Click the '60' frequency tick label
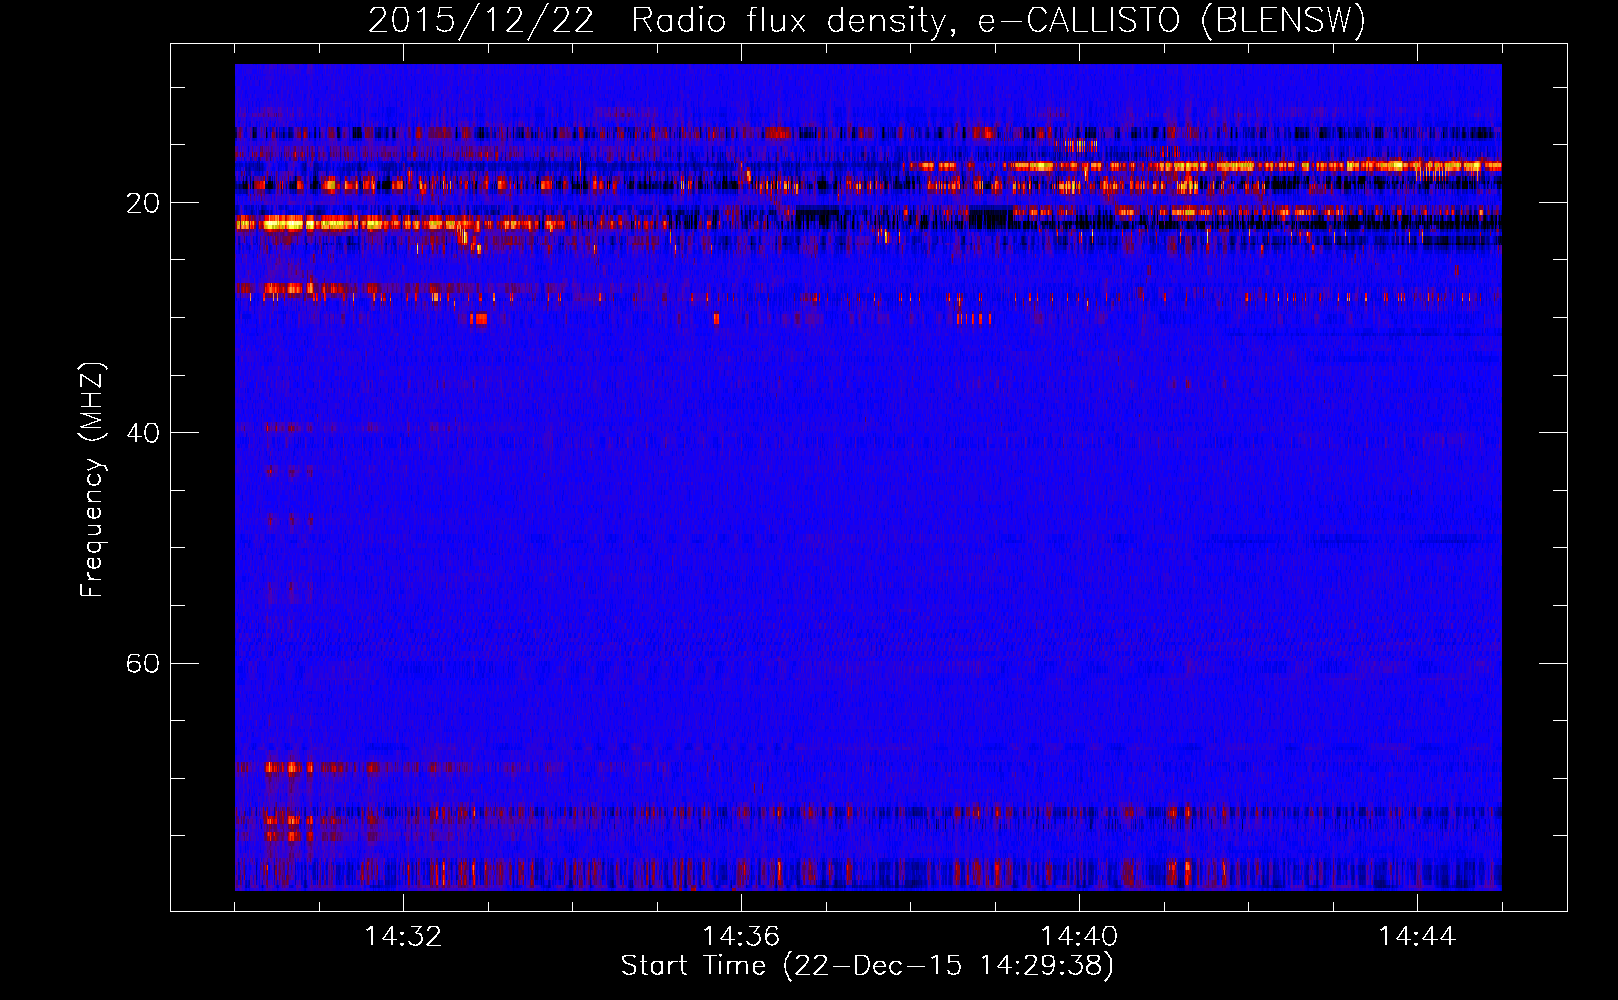Viewport: 1618px width, 1000px height. (x=142, y=663)
